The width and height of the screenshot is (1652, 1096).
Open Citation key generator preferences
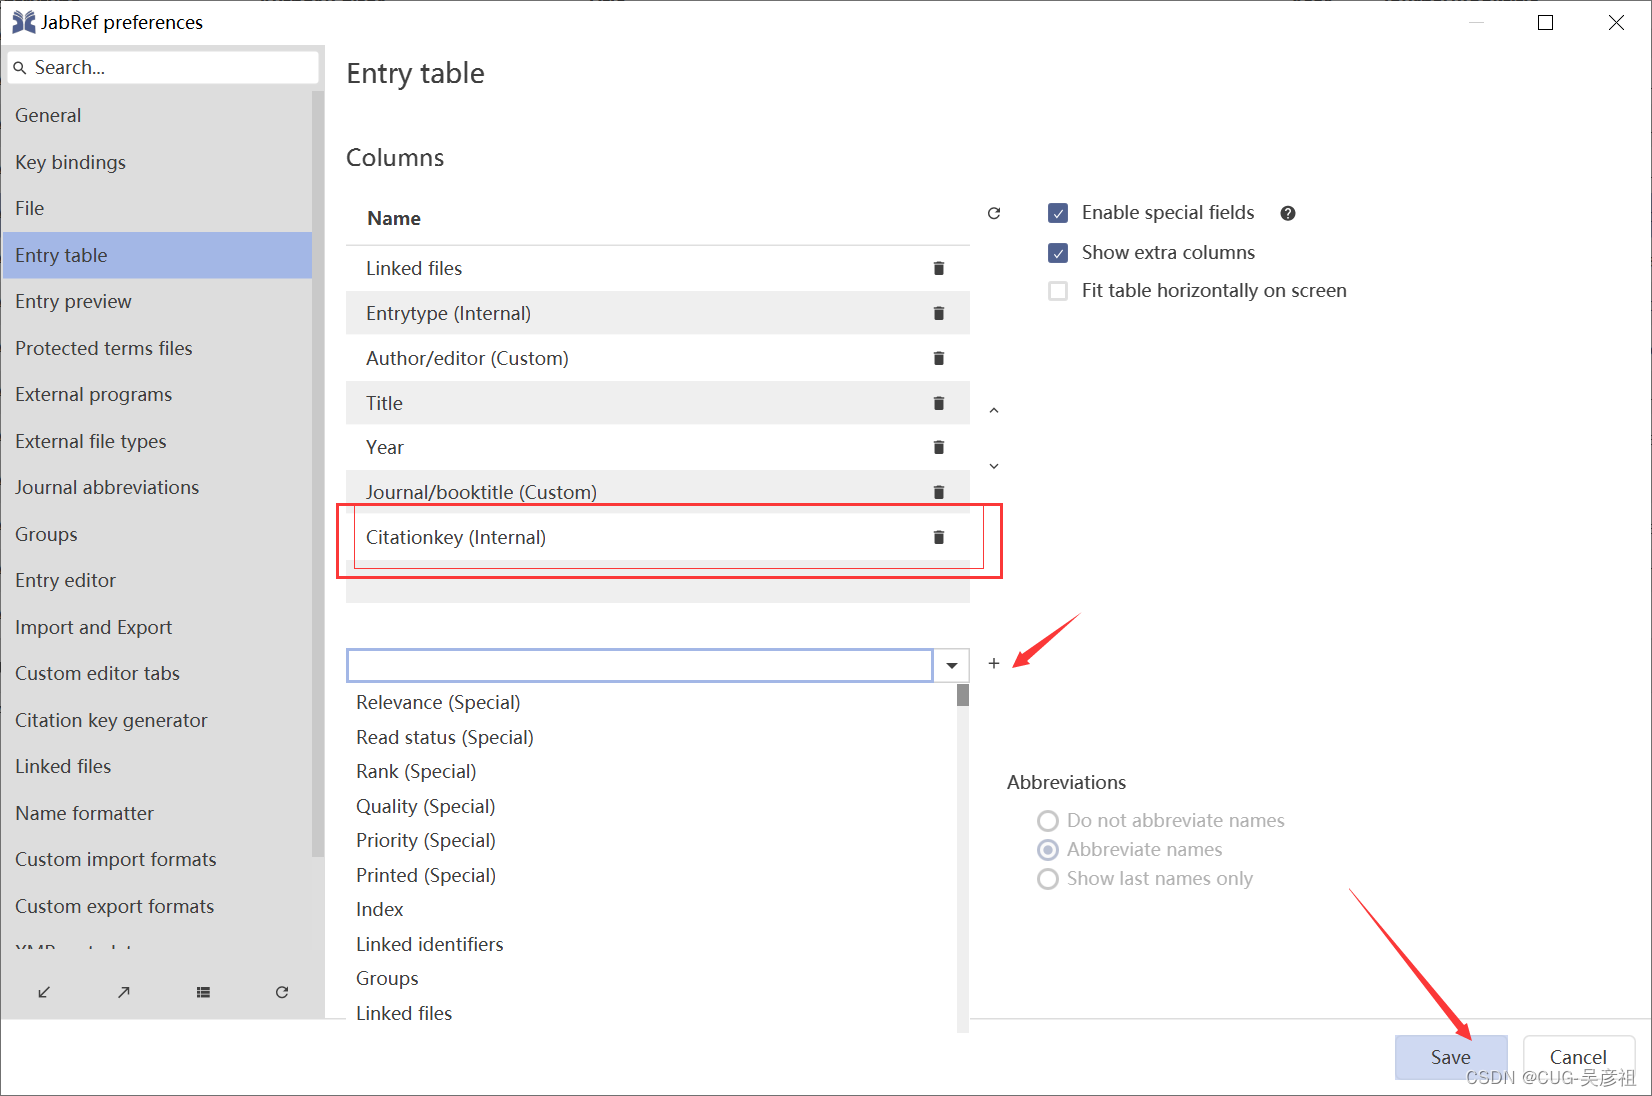(x=157, y=720)
